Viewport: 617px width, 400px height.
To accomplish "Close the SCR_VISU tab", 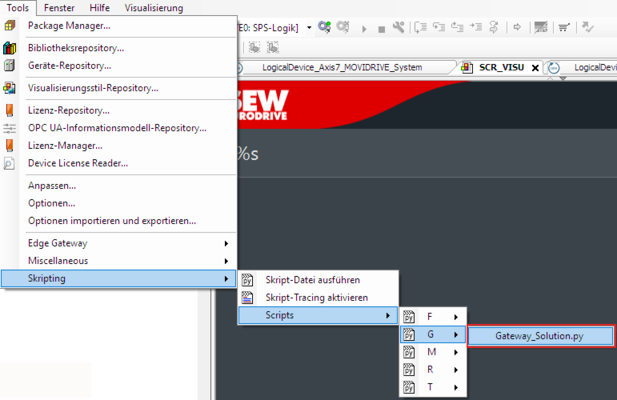I will [535, 68].
